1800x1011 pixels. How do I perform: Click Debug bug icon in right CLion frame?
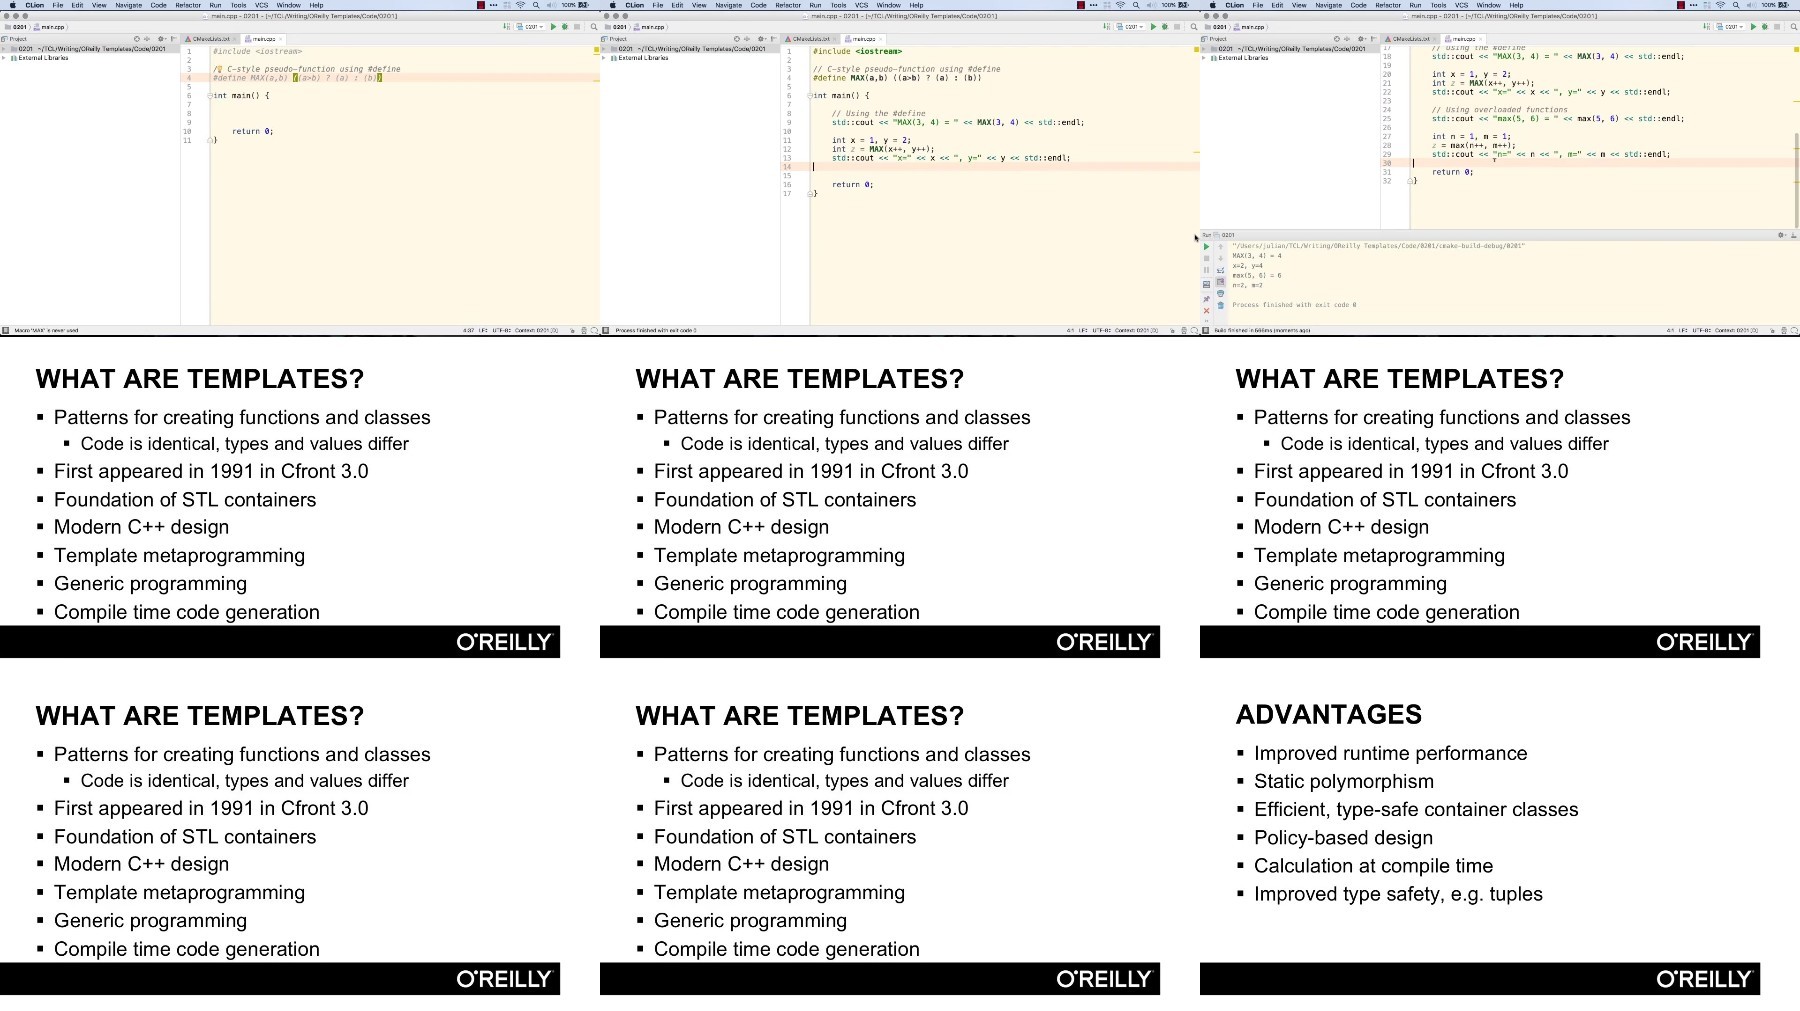click(x=1765, y=27)
